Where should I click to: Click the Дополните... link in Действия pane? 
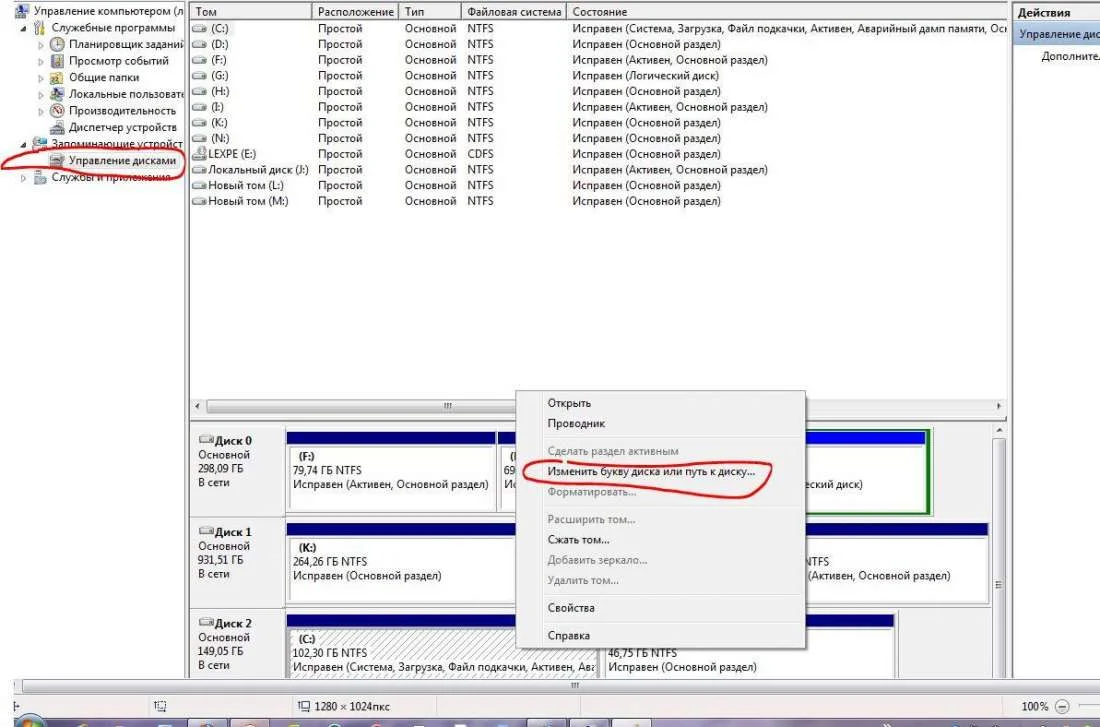(x=1070, y=56)
